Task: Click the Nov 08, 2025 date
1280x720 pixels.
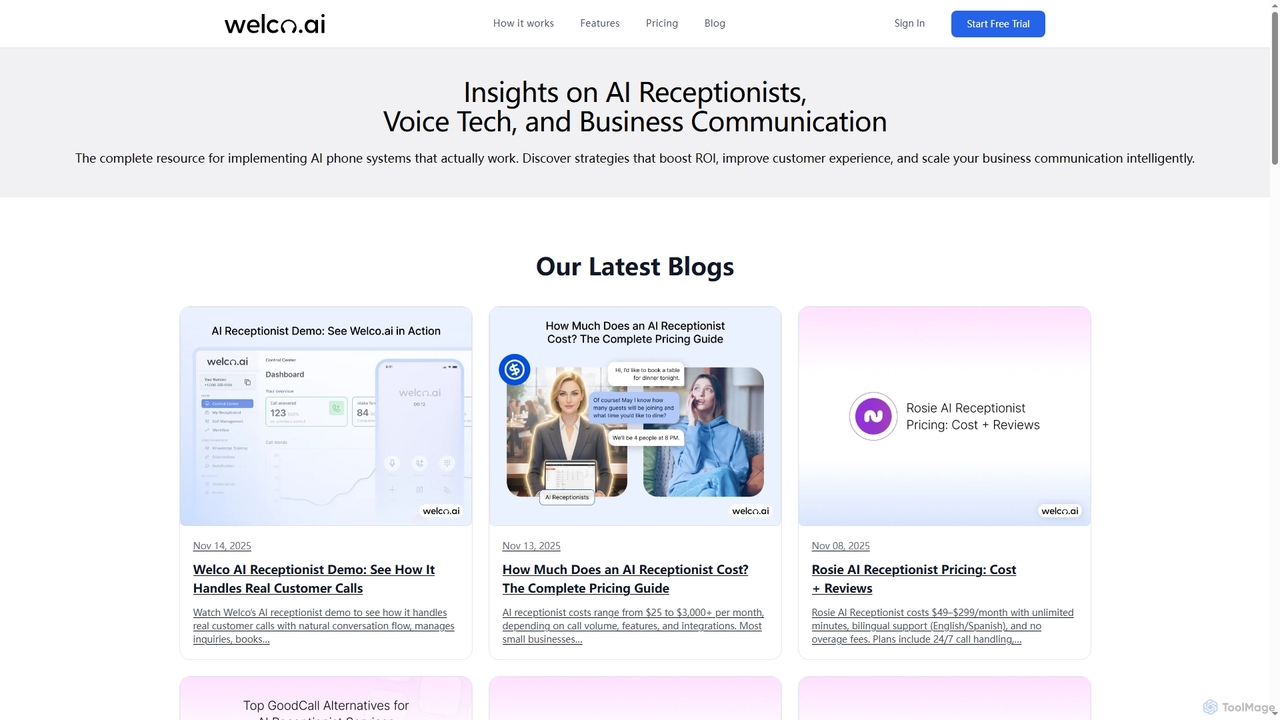Action: tap(841, 546)
